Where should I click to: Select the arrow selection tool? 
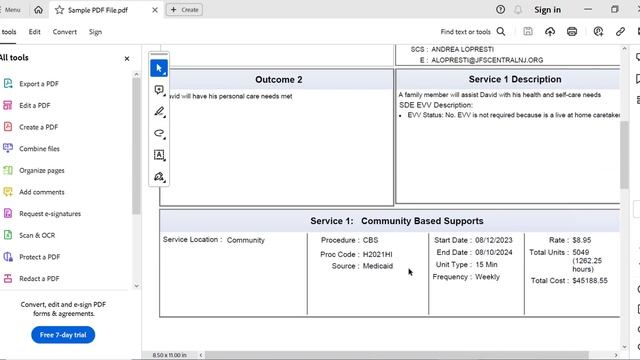pos(159,68)
